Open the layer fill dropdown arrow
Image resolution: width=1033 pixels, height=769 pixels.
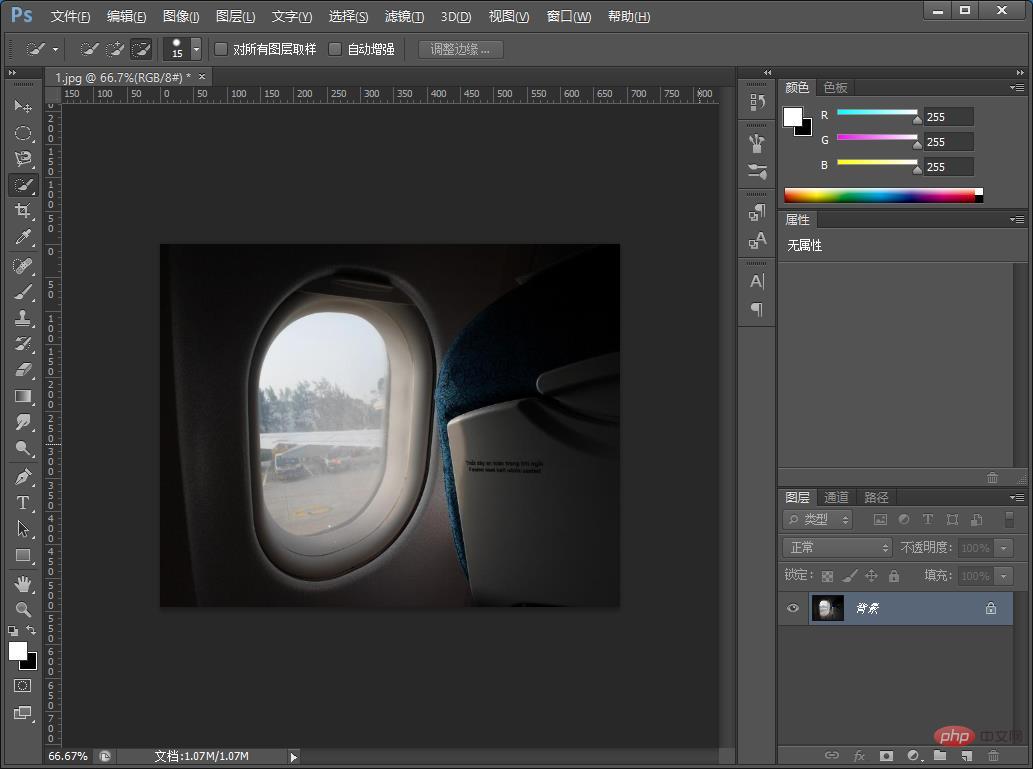pos(1004,576)
